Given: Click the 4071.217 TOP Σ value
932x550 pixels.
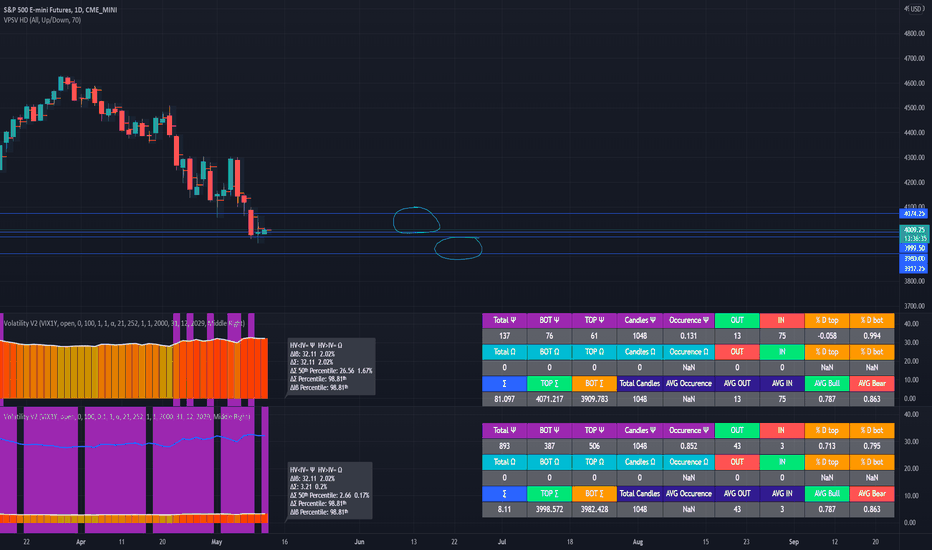Looking at the screenshot, I should 549,399.
